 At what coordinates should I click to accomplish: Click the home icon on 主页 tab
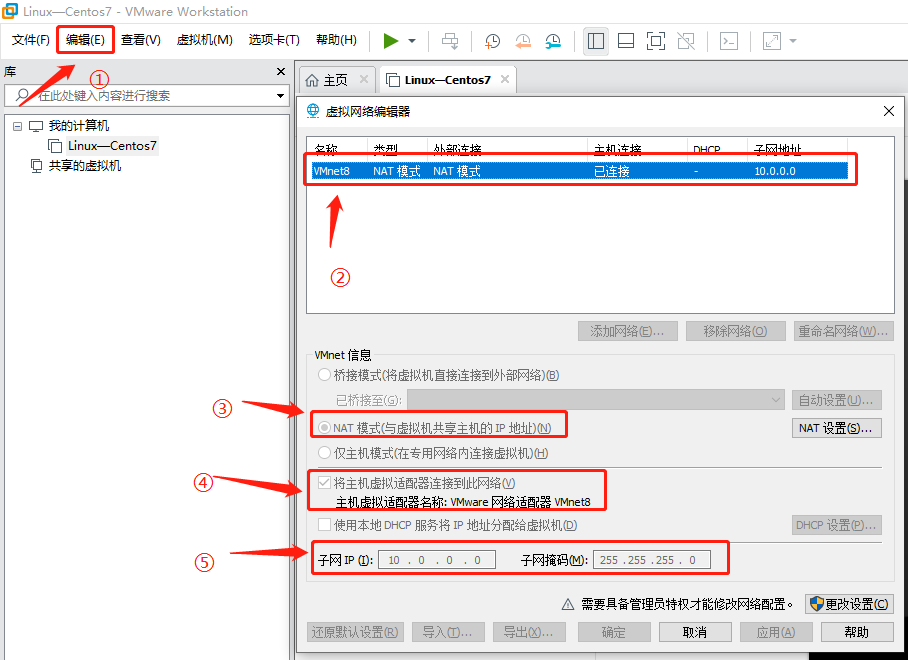click(312, 80)
